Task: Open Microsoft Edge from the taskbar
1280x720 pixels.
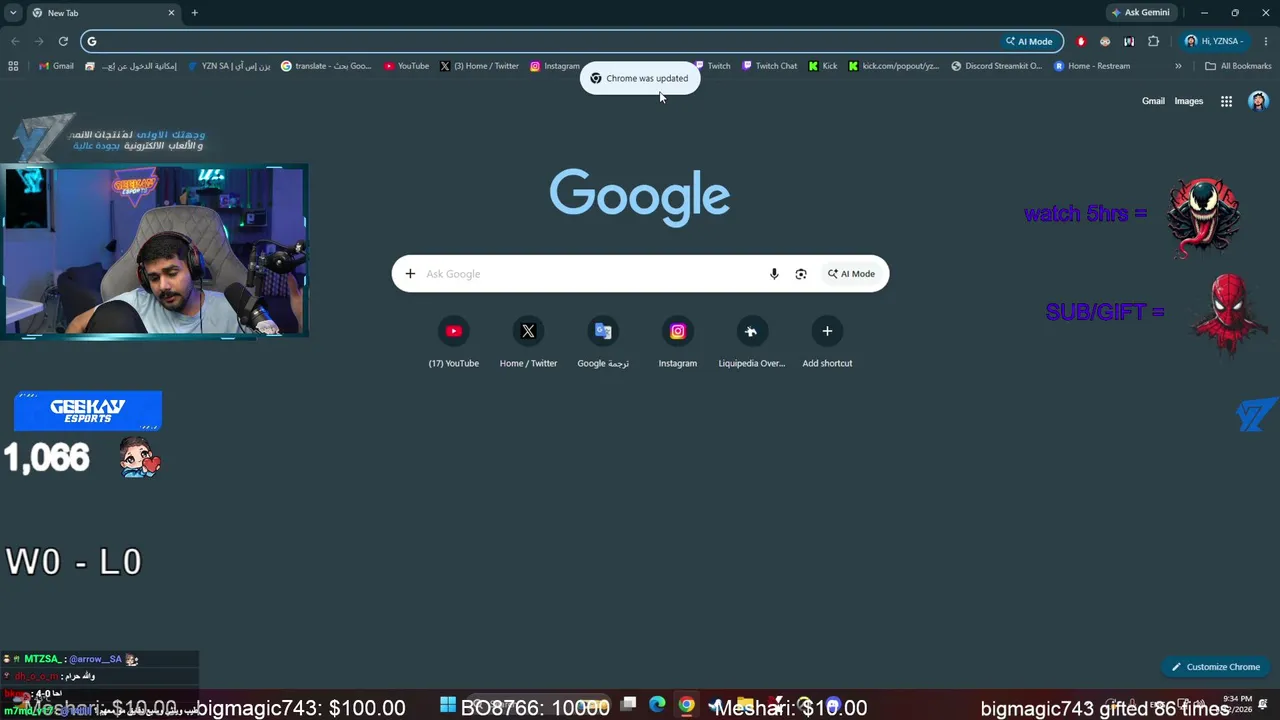Action: [x=657, y=705]
